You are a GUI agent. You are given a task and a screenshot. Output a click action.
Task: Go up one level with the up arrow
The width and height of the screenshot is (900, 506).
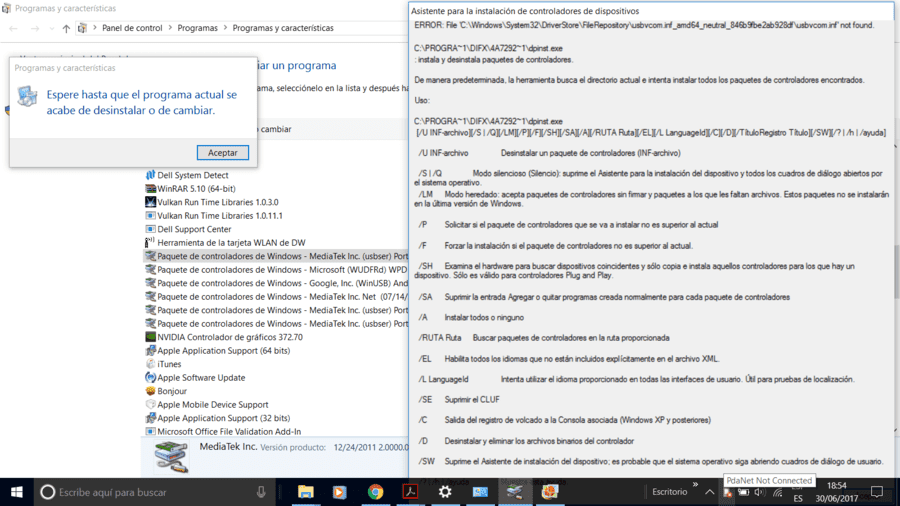66,28
